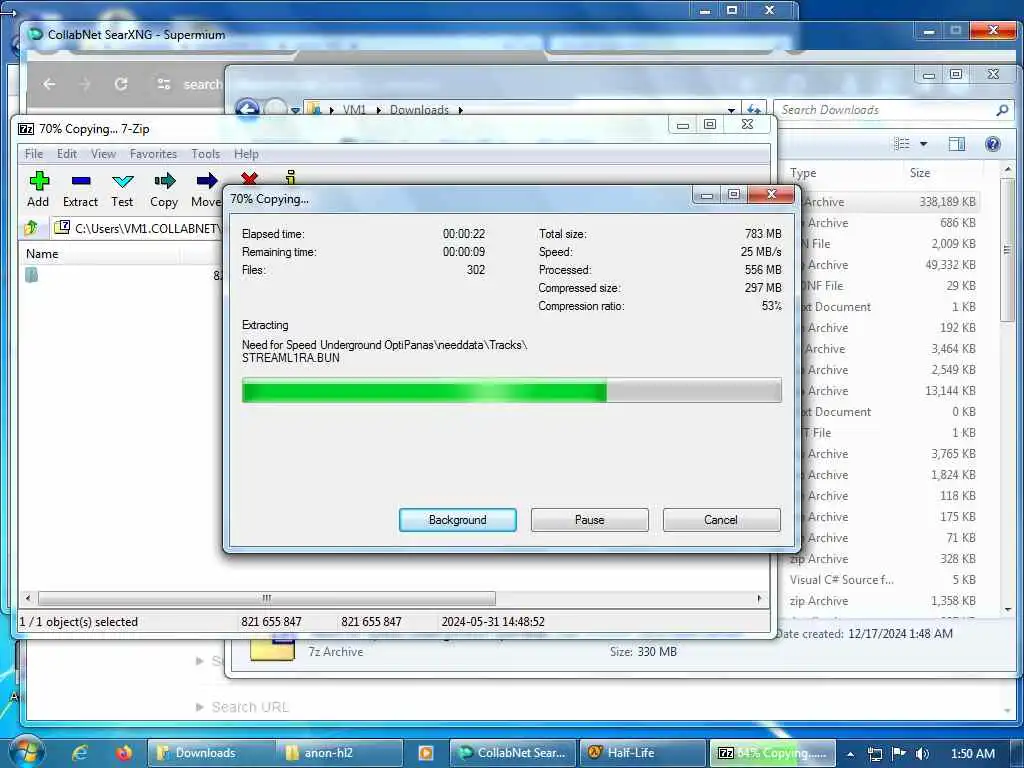Viewport: 1024px width, 768px height.
Task: Open the Tools menu in 7-Zip
Action: click(x=205, y=154)
